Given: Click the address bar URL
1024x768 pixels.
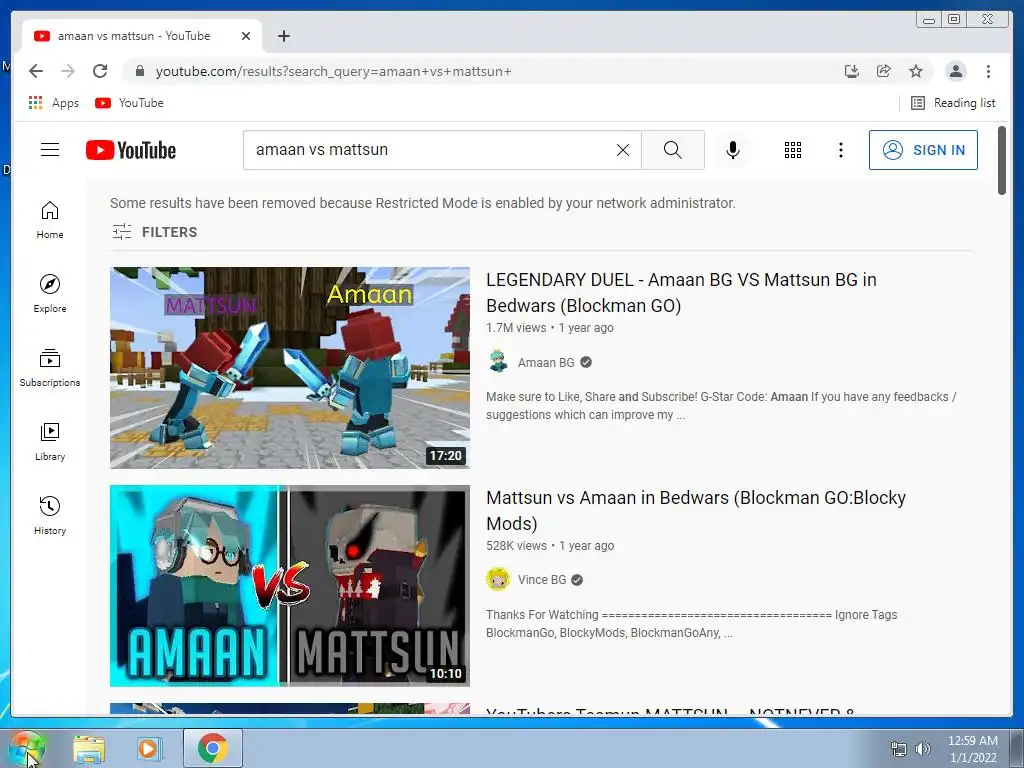Looking at the screenshot, I should 333,72.
